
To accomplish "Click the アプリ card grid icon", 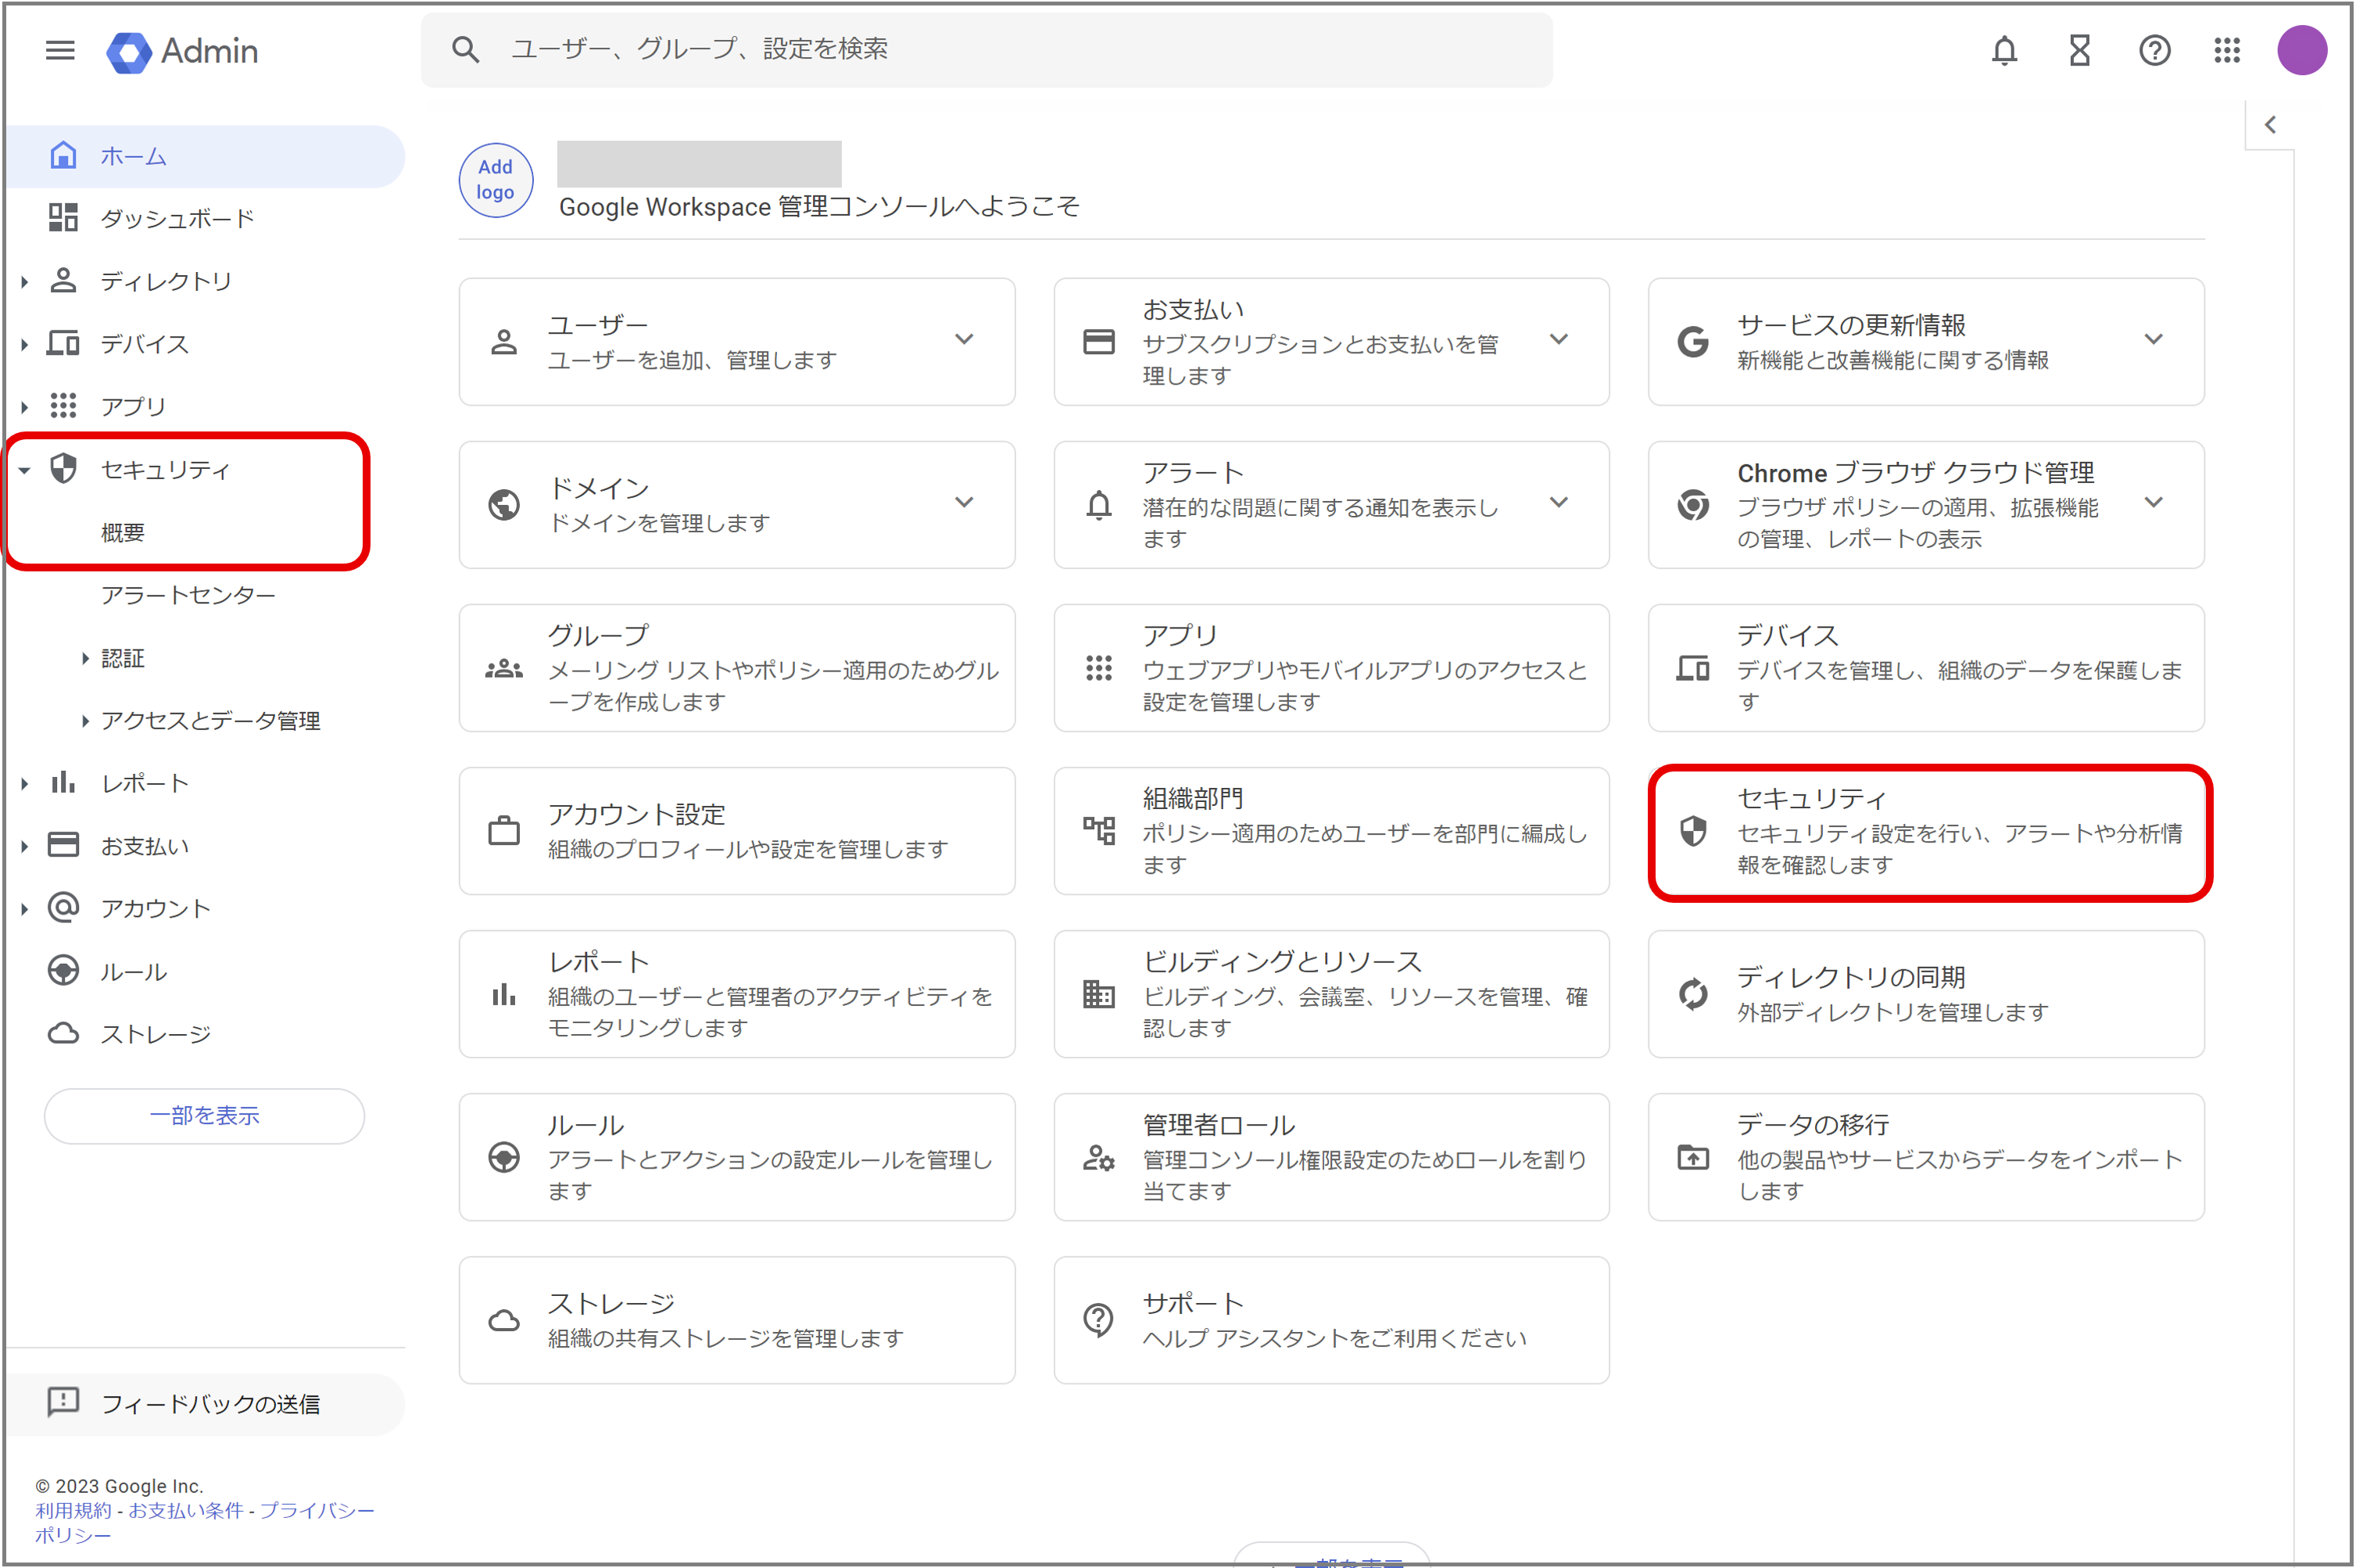I will point(1098,668).
